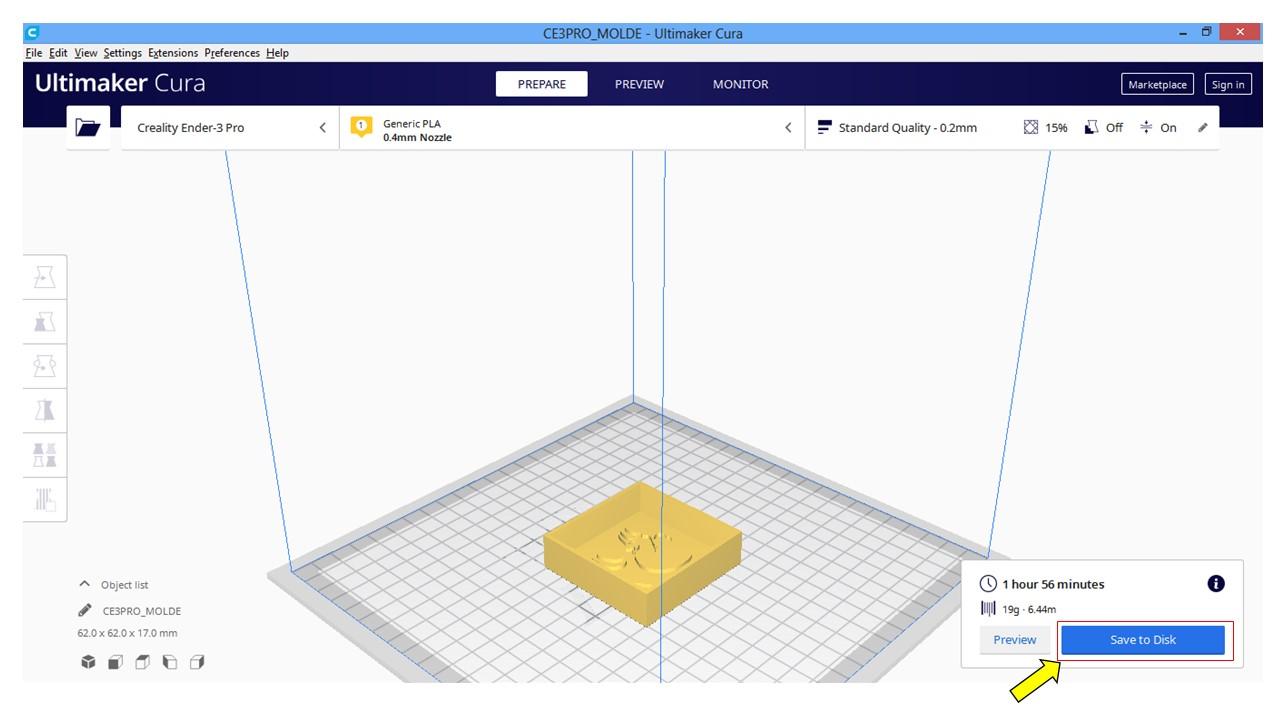Click the extruder 1 material icon
The height and width of the screenshot is (720, 1280).
361,127
